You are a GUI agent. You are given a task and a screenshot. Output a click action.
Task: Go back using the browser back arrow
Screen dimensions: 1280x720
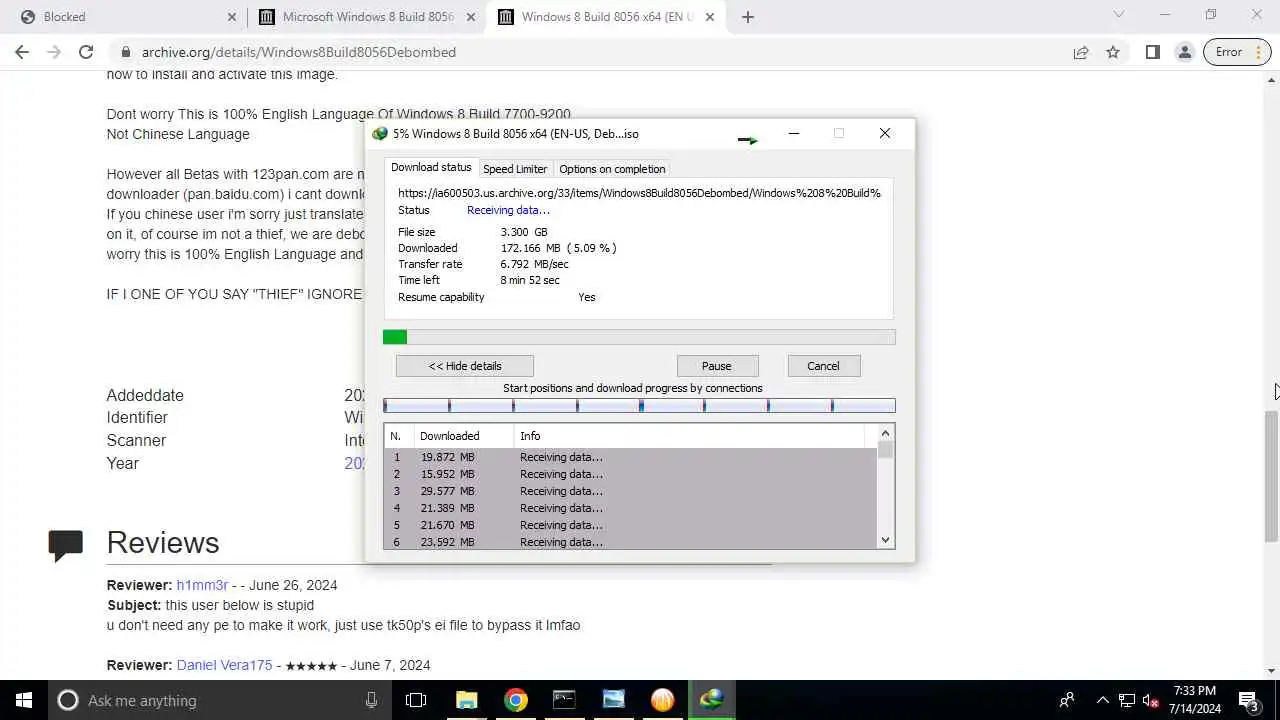[x=22, y=52]
